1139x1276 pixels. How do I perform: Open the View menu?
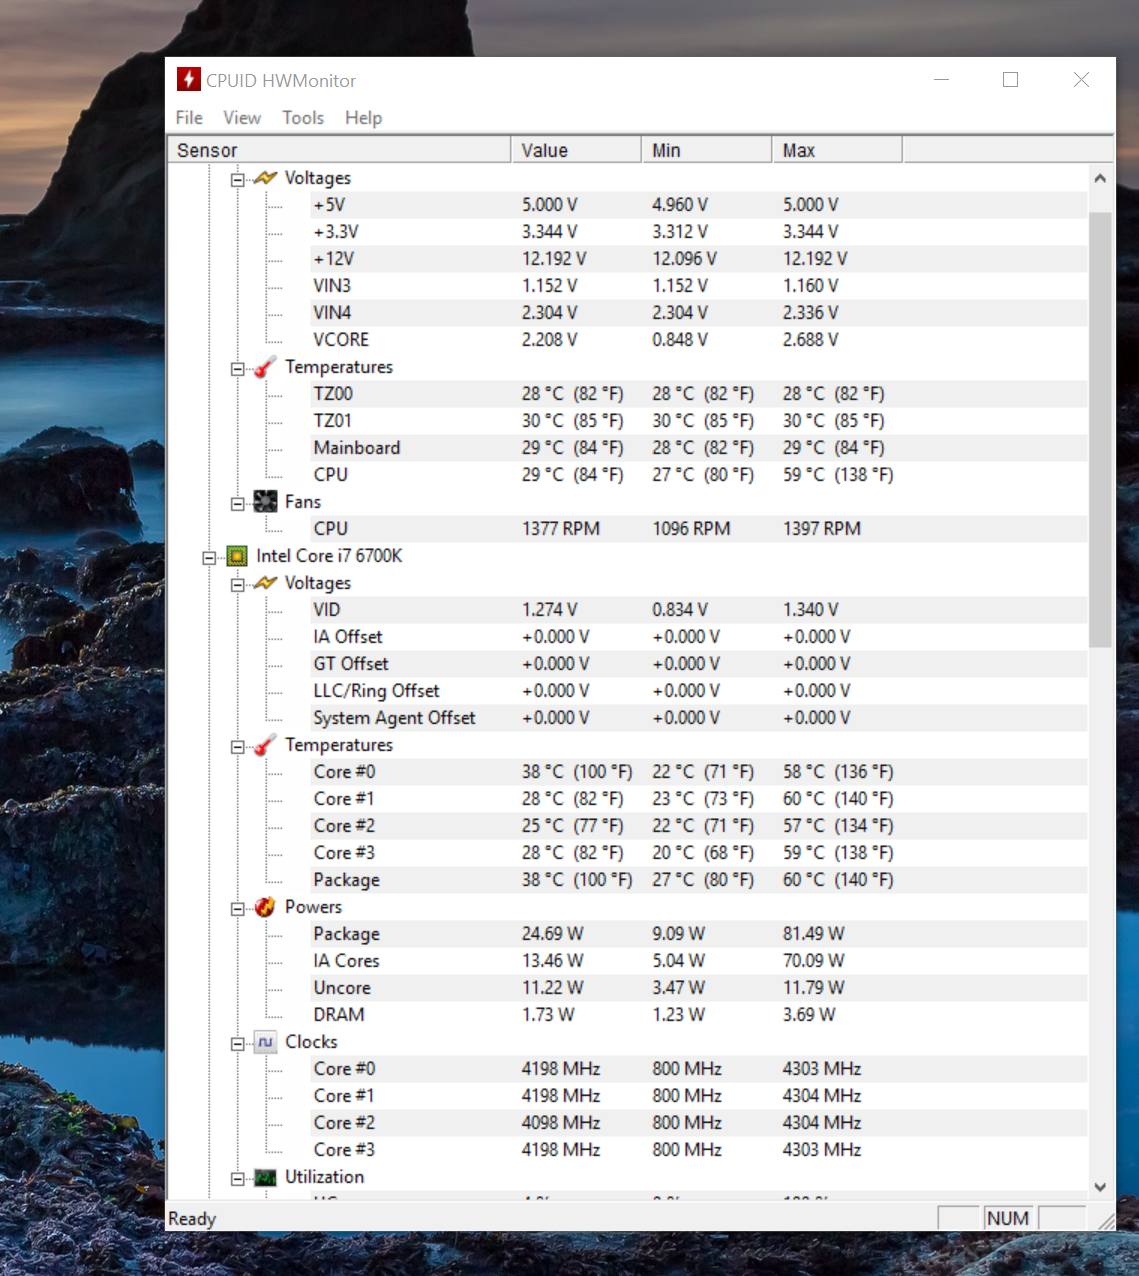[x=241, y=117]
